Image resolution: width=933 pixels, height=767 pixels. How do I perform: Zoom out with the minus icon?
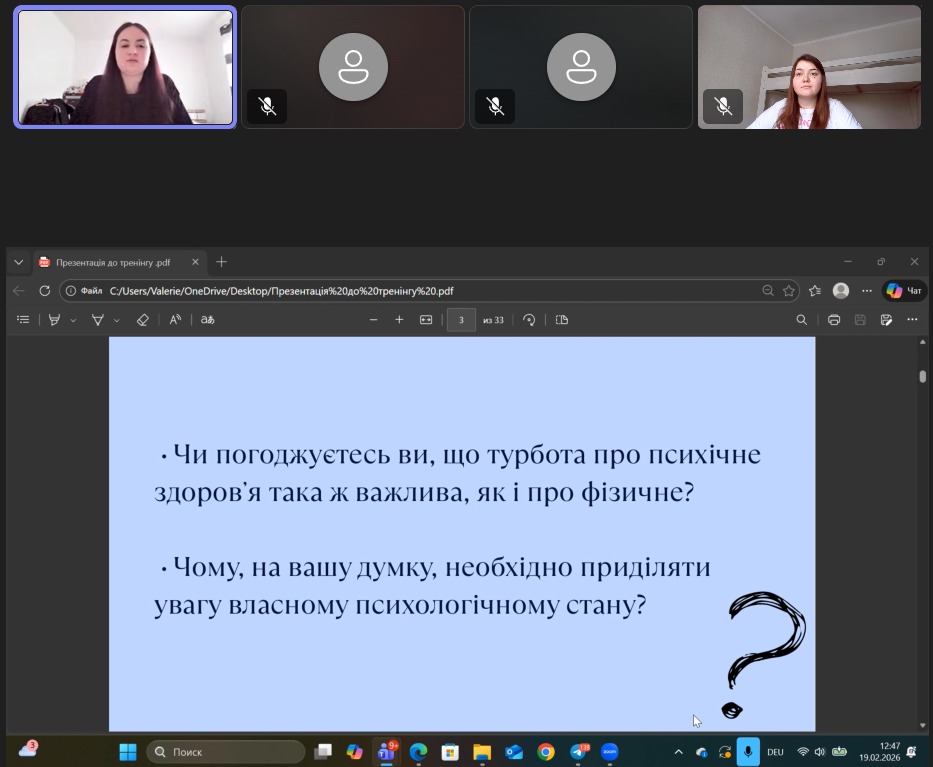[x=373, y=320]
